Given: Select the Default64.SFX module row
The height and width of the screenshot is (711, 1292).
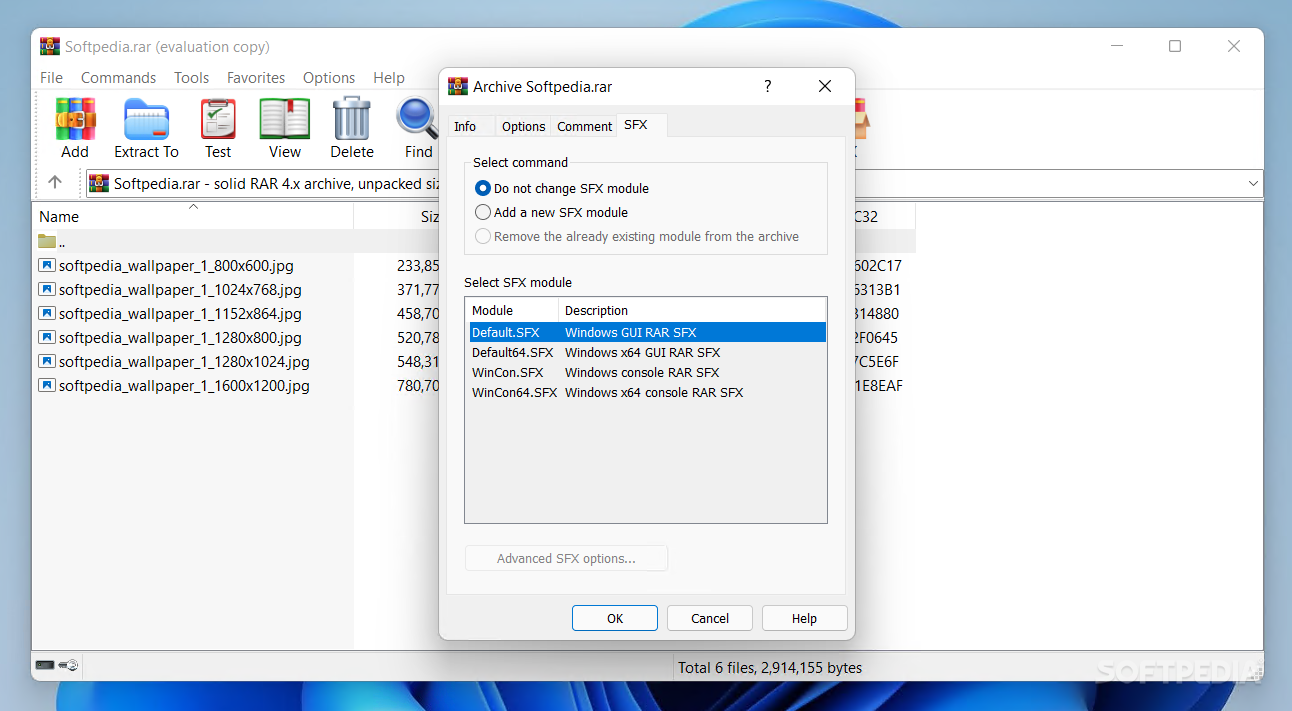Looking at the screenshot, I should coord(646,352).
